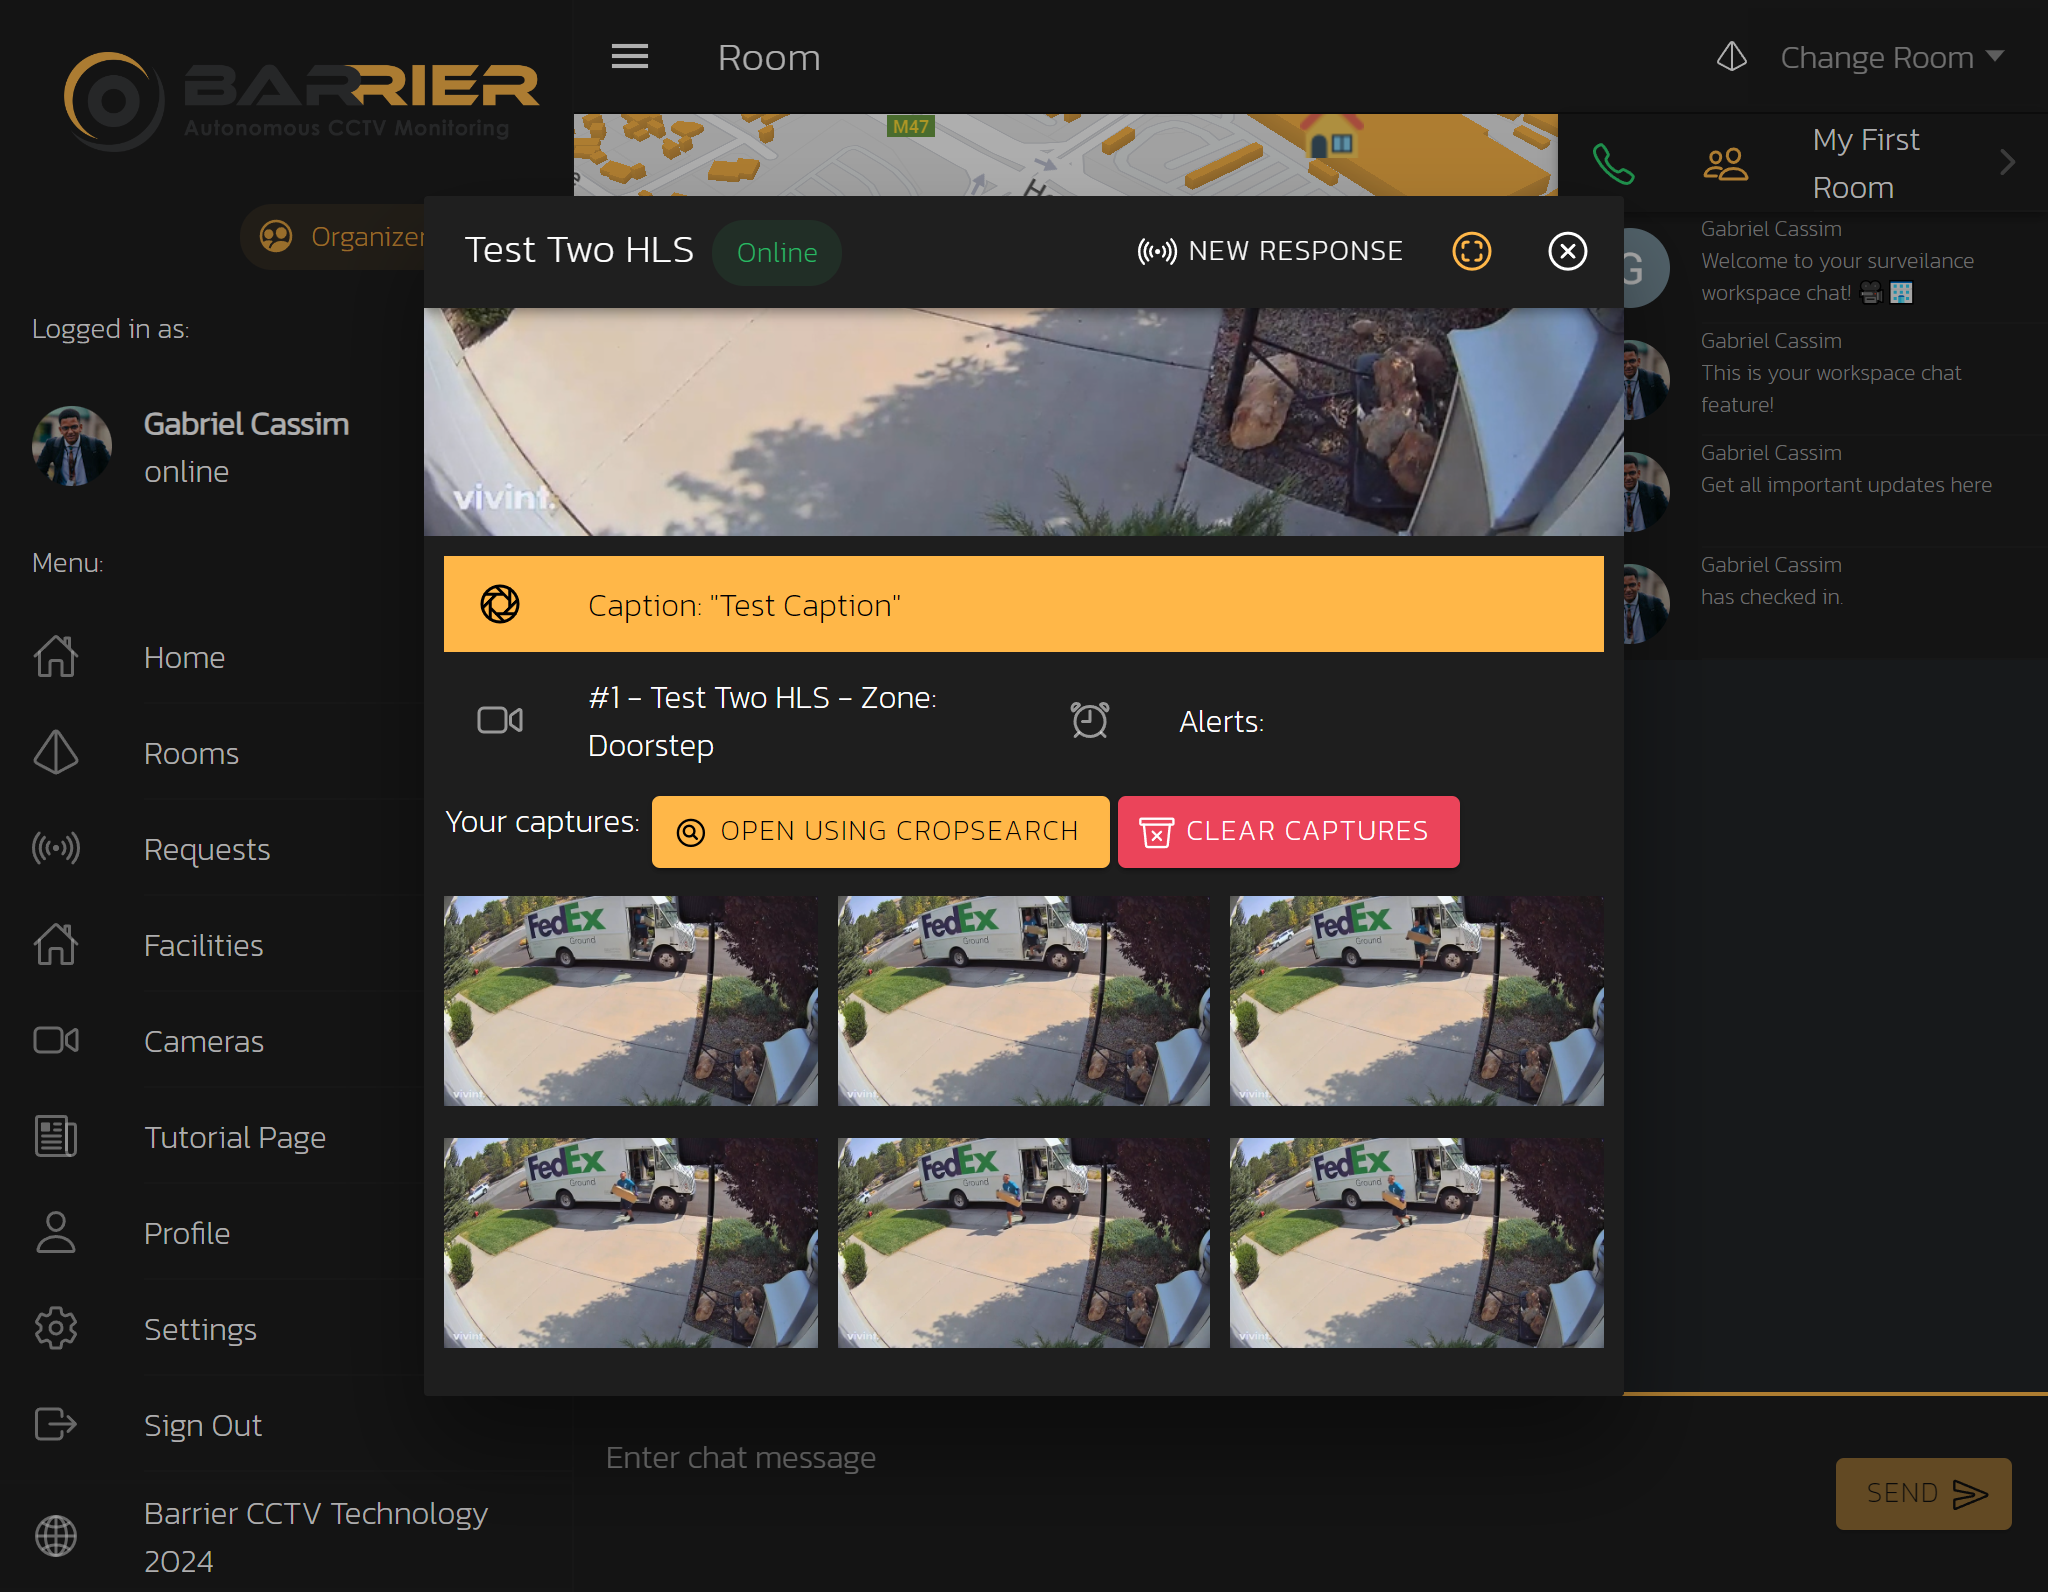Click the aperture icon in the caption bar

coord(500,604)
